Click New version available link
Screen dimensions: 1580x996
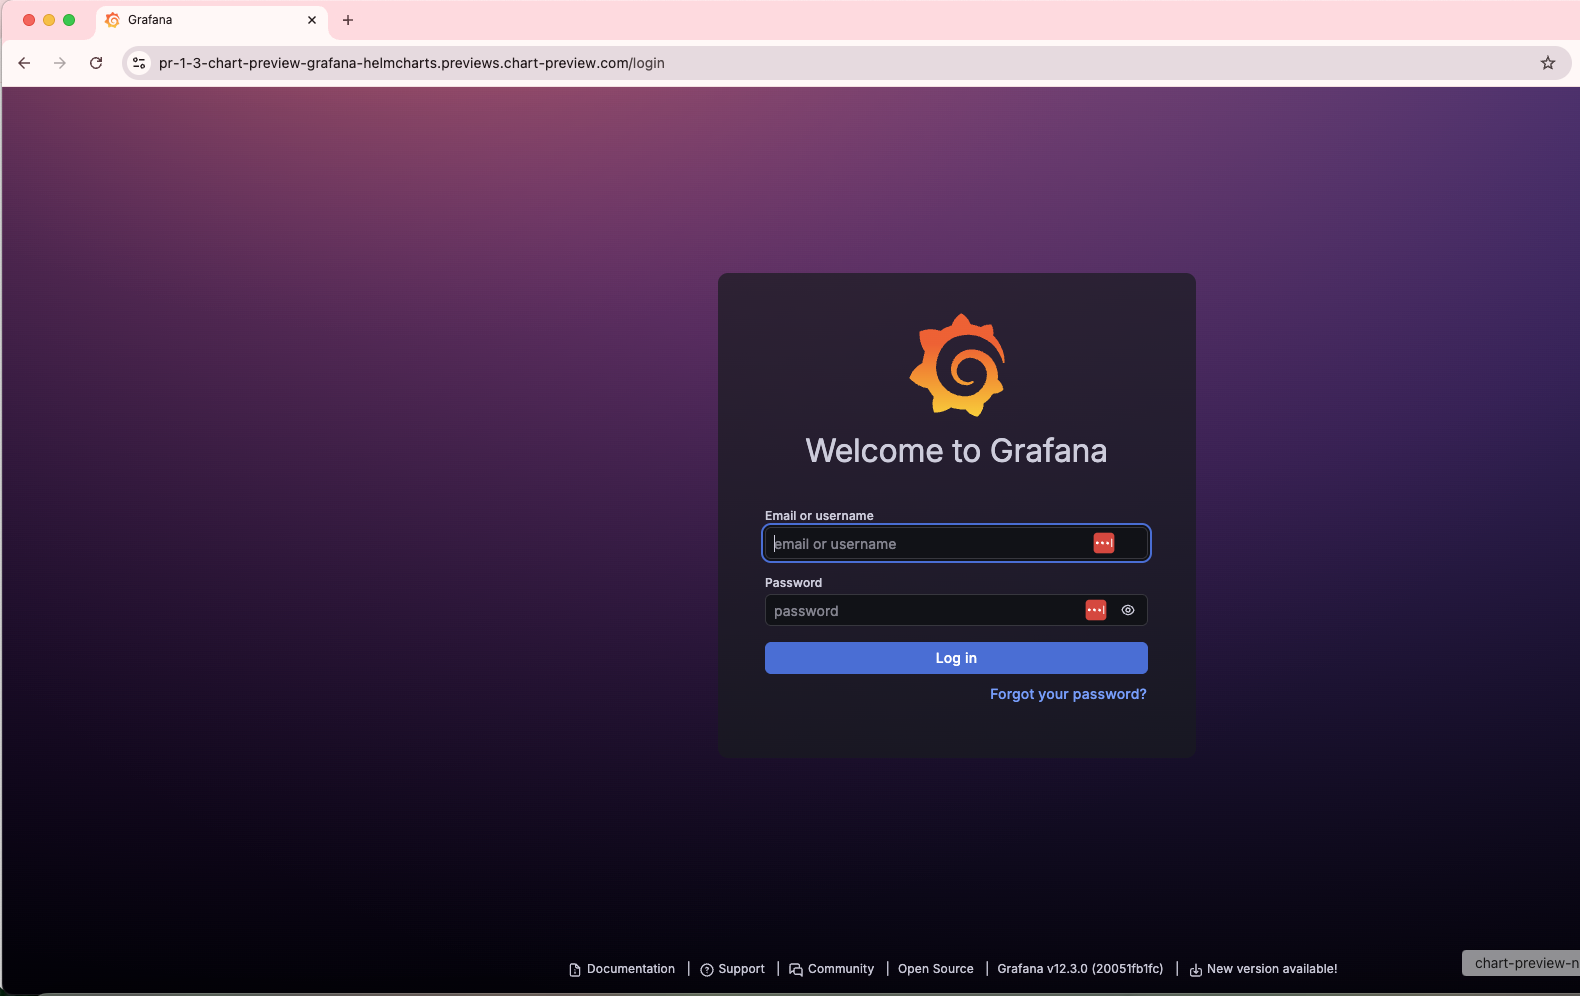1263,969
